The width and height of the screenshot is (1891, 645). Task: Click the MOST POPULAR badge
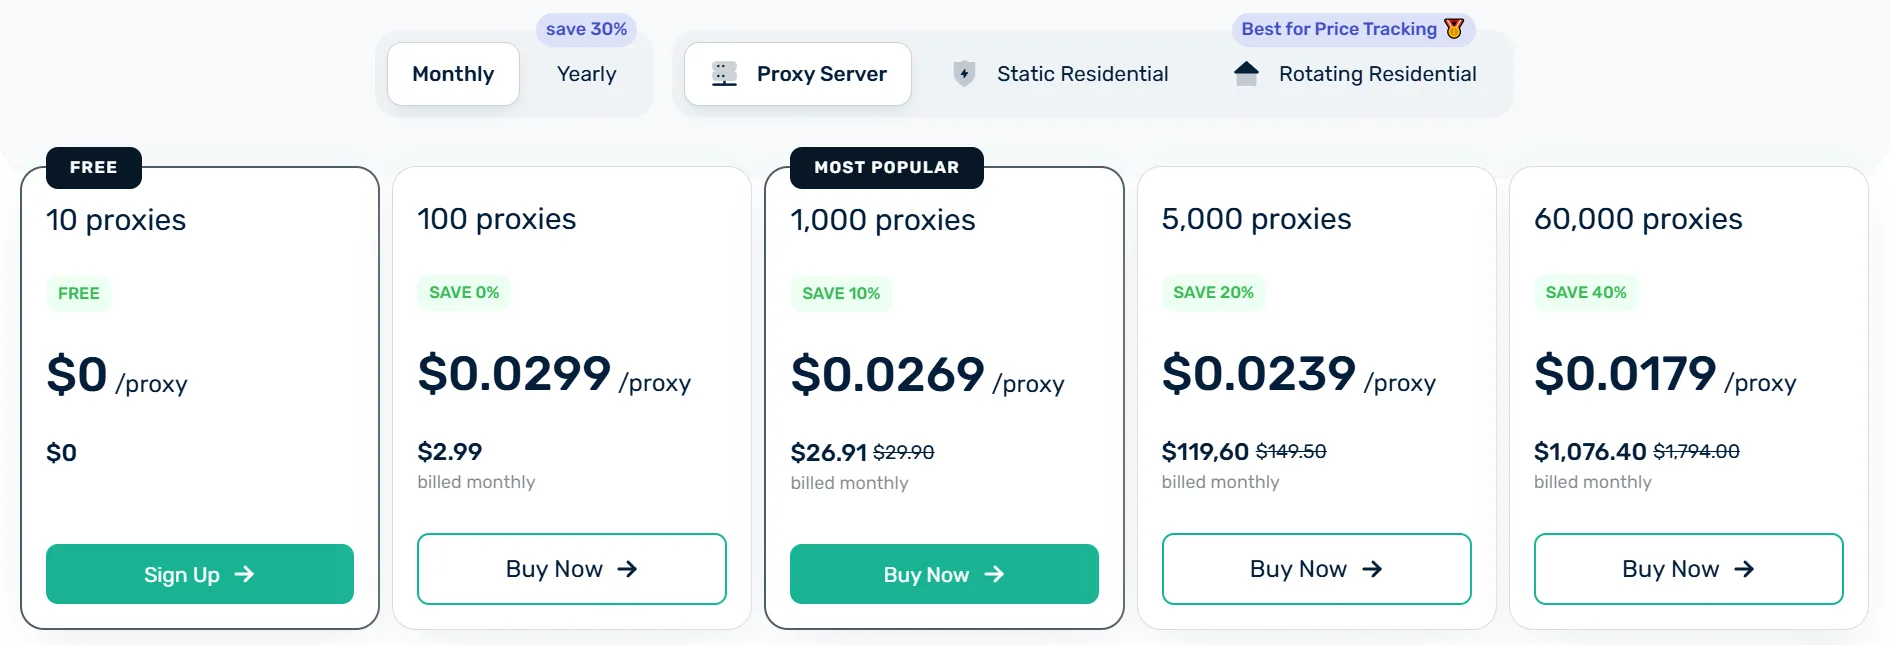[886, 167]
